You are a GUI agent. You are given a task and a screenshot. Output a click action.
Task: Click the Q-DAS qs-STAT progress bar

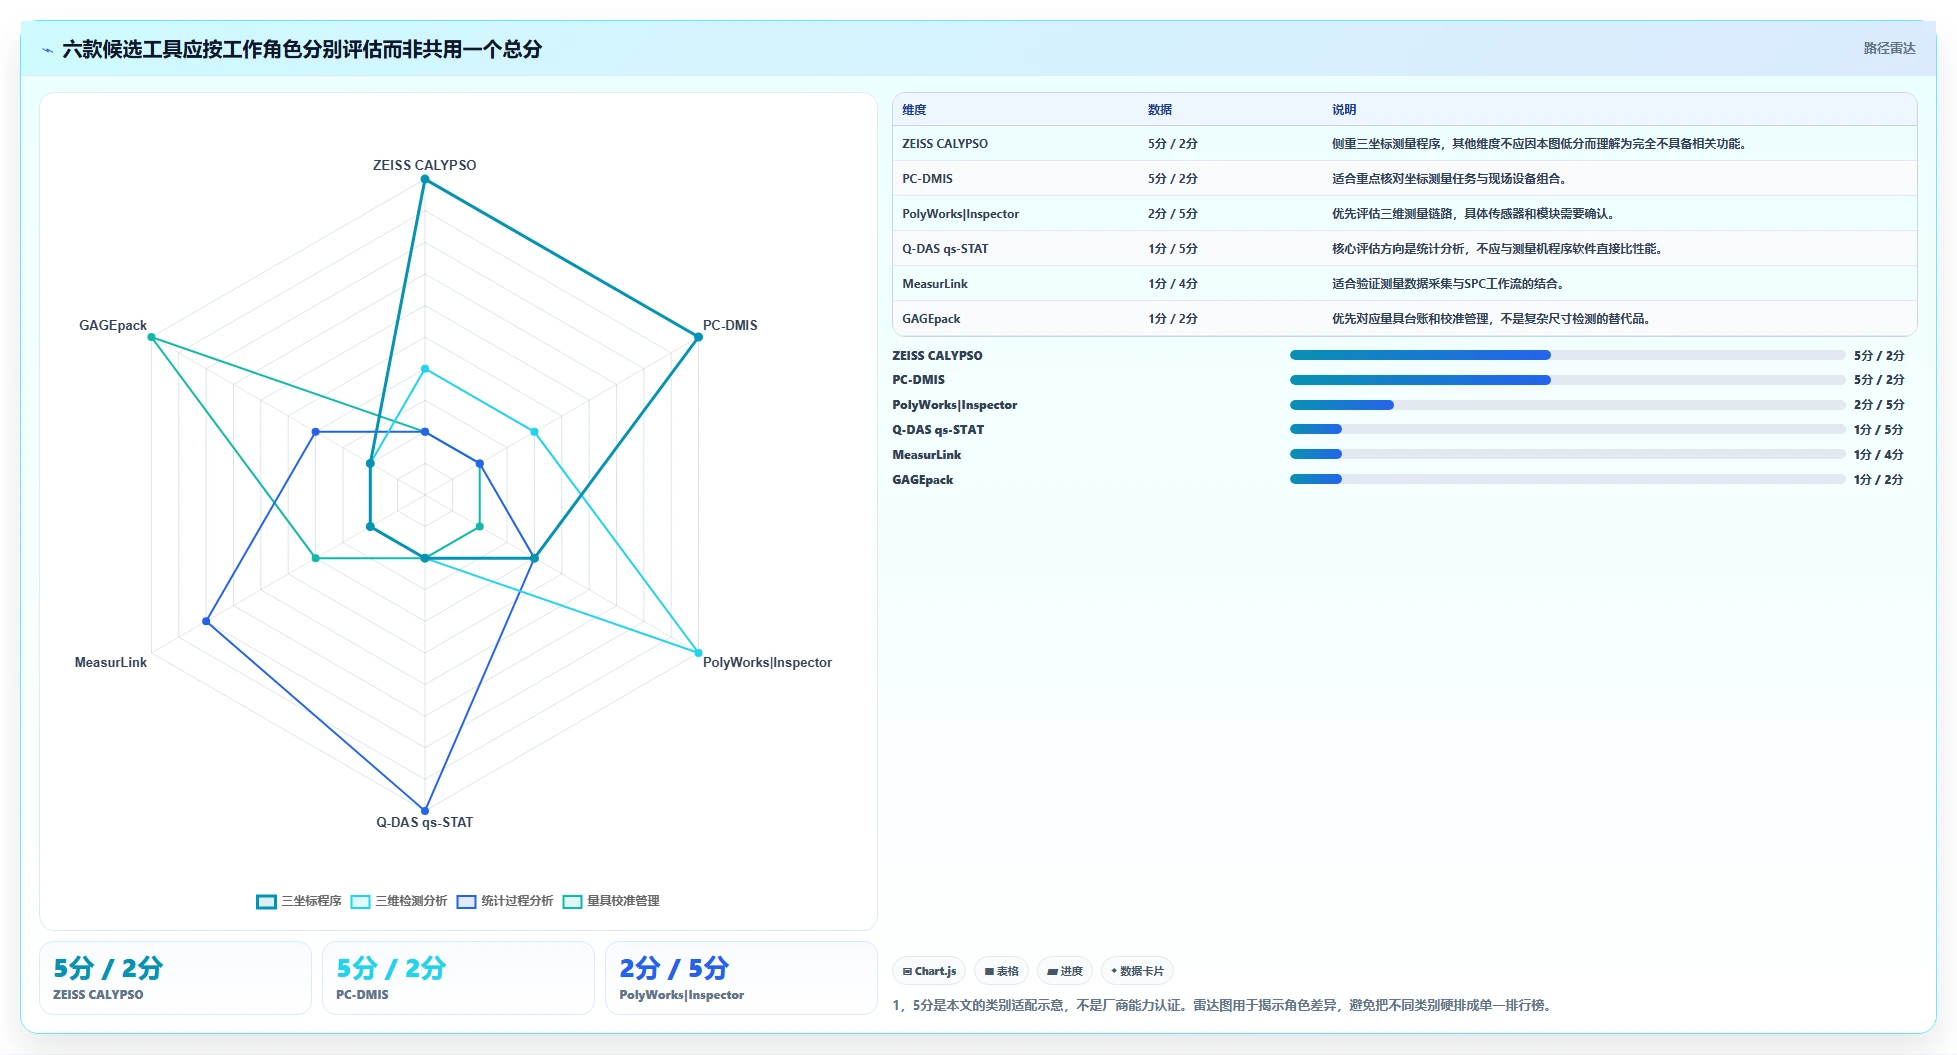[1567, 430]
